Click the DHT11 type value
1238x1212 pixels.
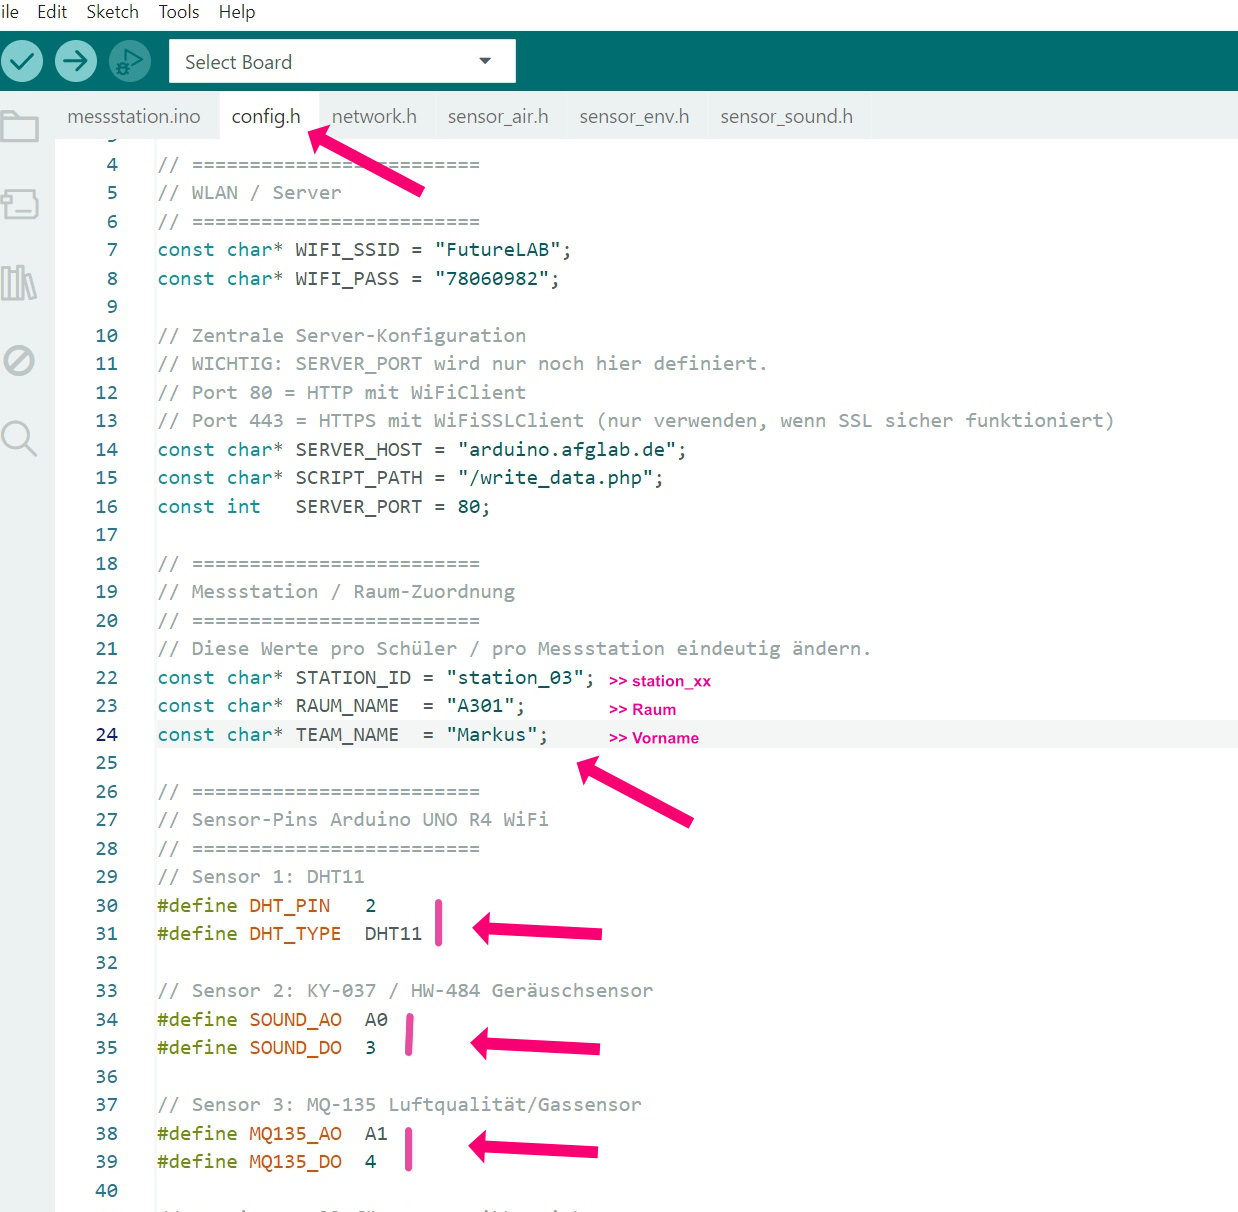click(x=393, y=934)
